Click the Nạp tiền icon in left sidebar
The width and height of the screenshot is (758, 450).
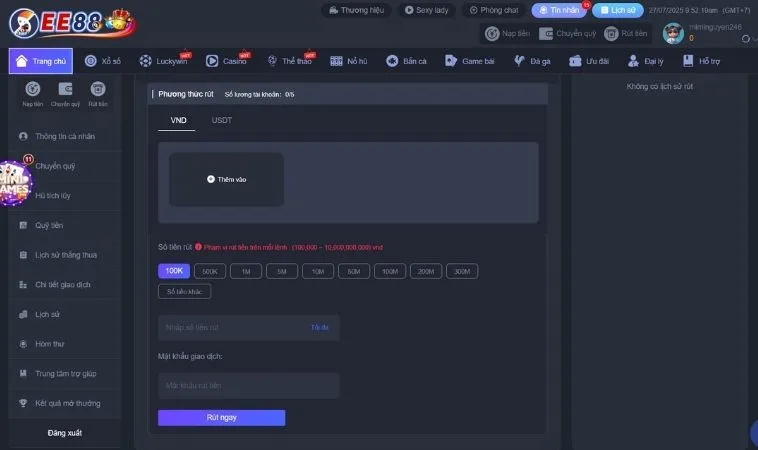point(33,89)
